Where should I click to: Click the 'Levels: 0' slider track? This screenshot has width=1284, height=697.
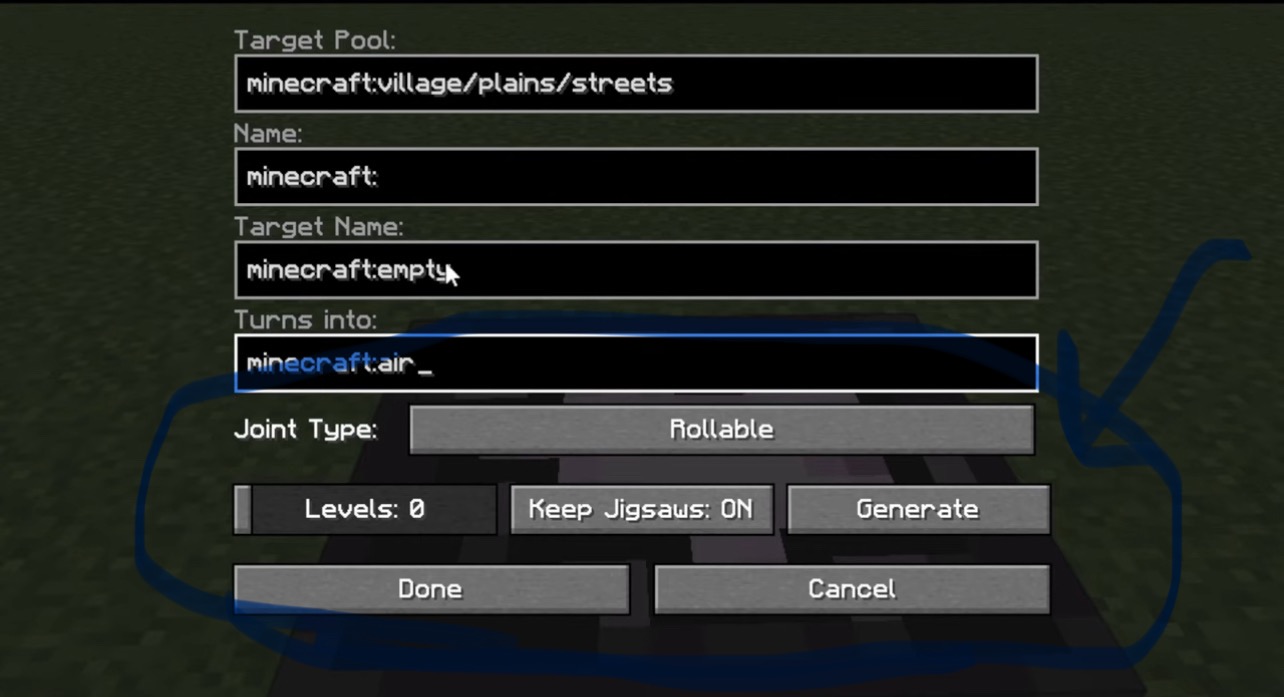pyautogui.click(x=365, y=509)
